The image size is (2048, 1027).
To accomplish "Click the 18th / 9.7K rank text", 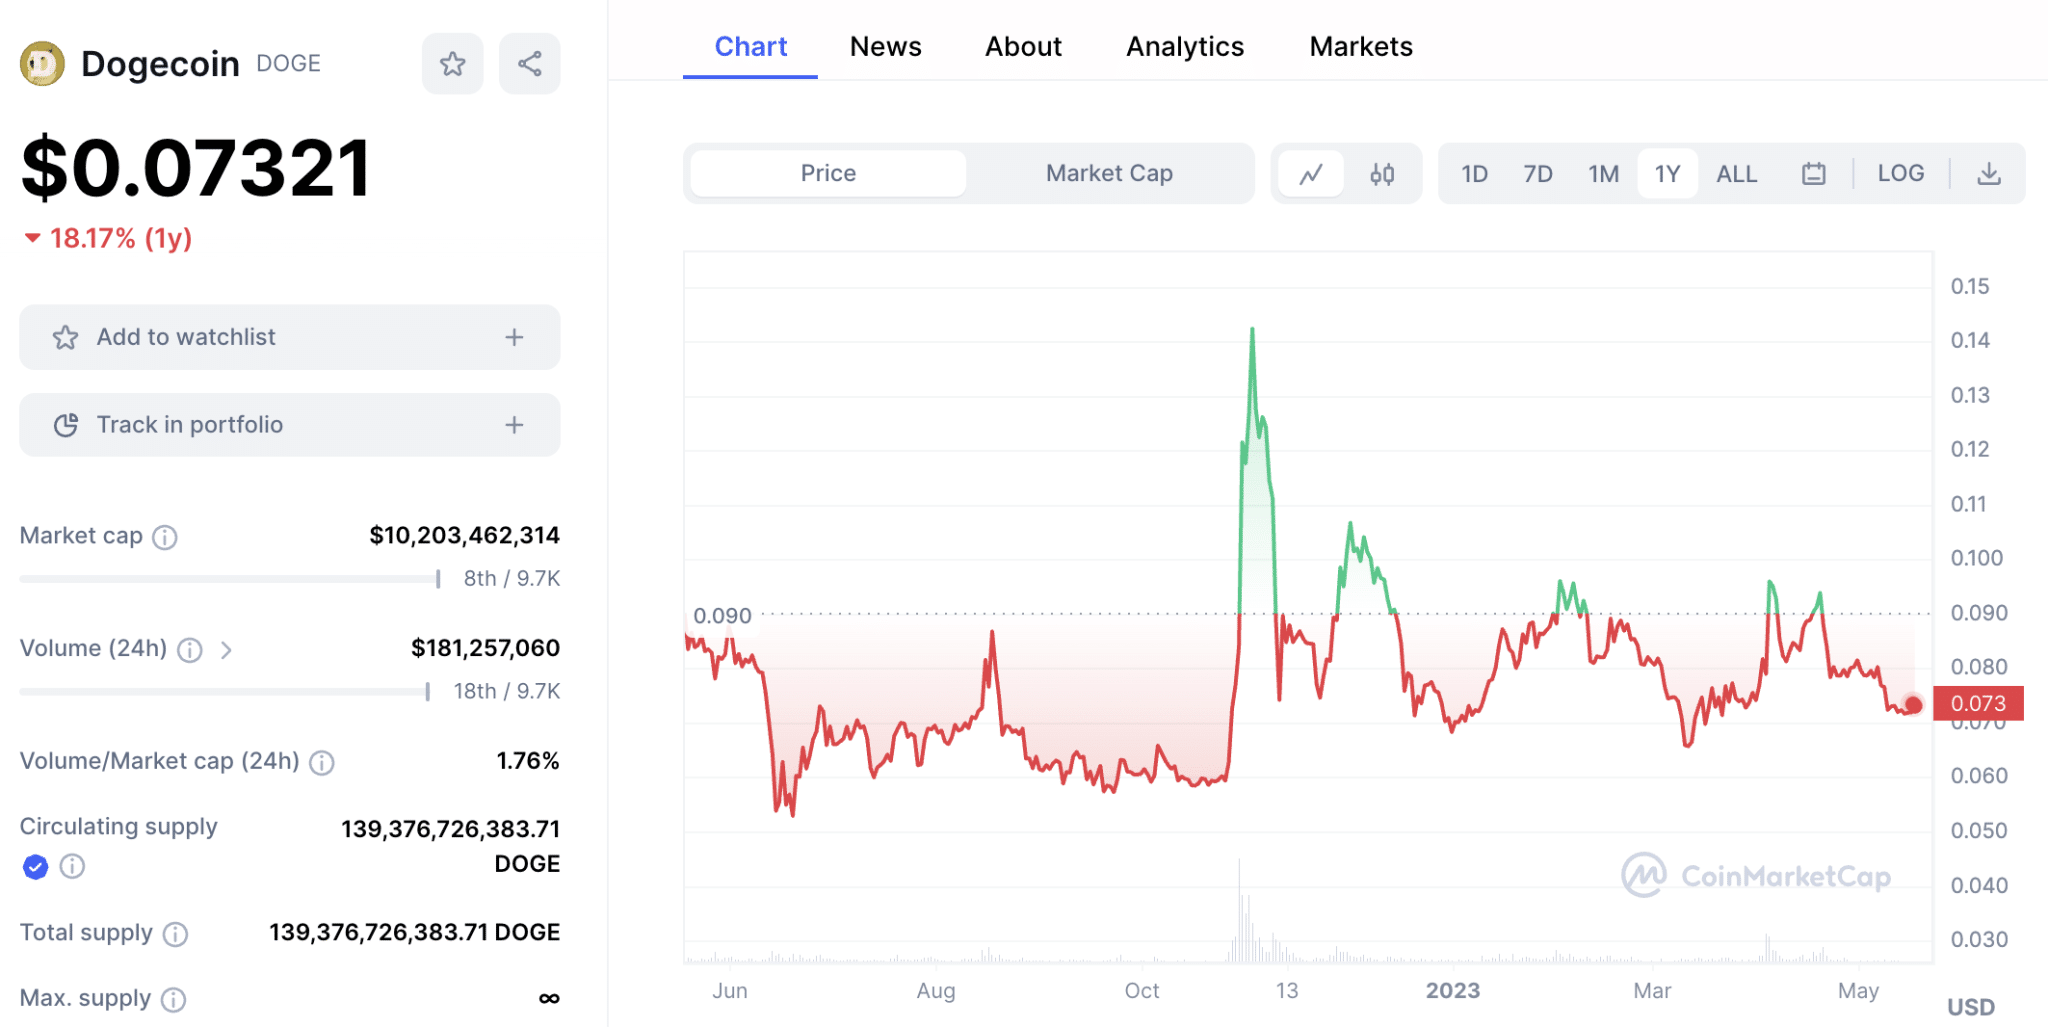I will click(x=506, y=692).
